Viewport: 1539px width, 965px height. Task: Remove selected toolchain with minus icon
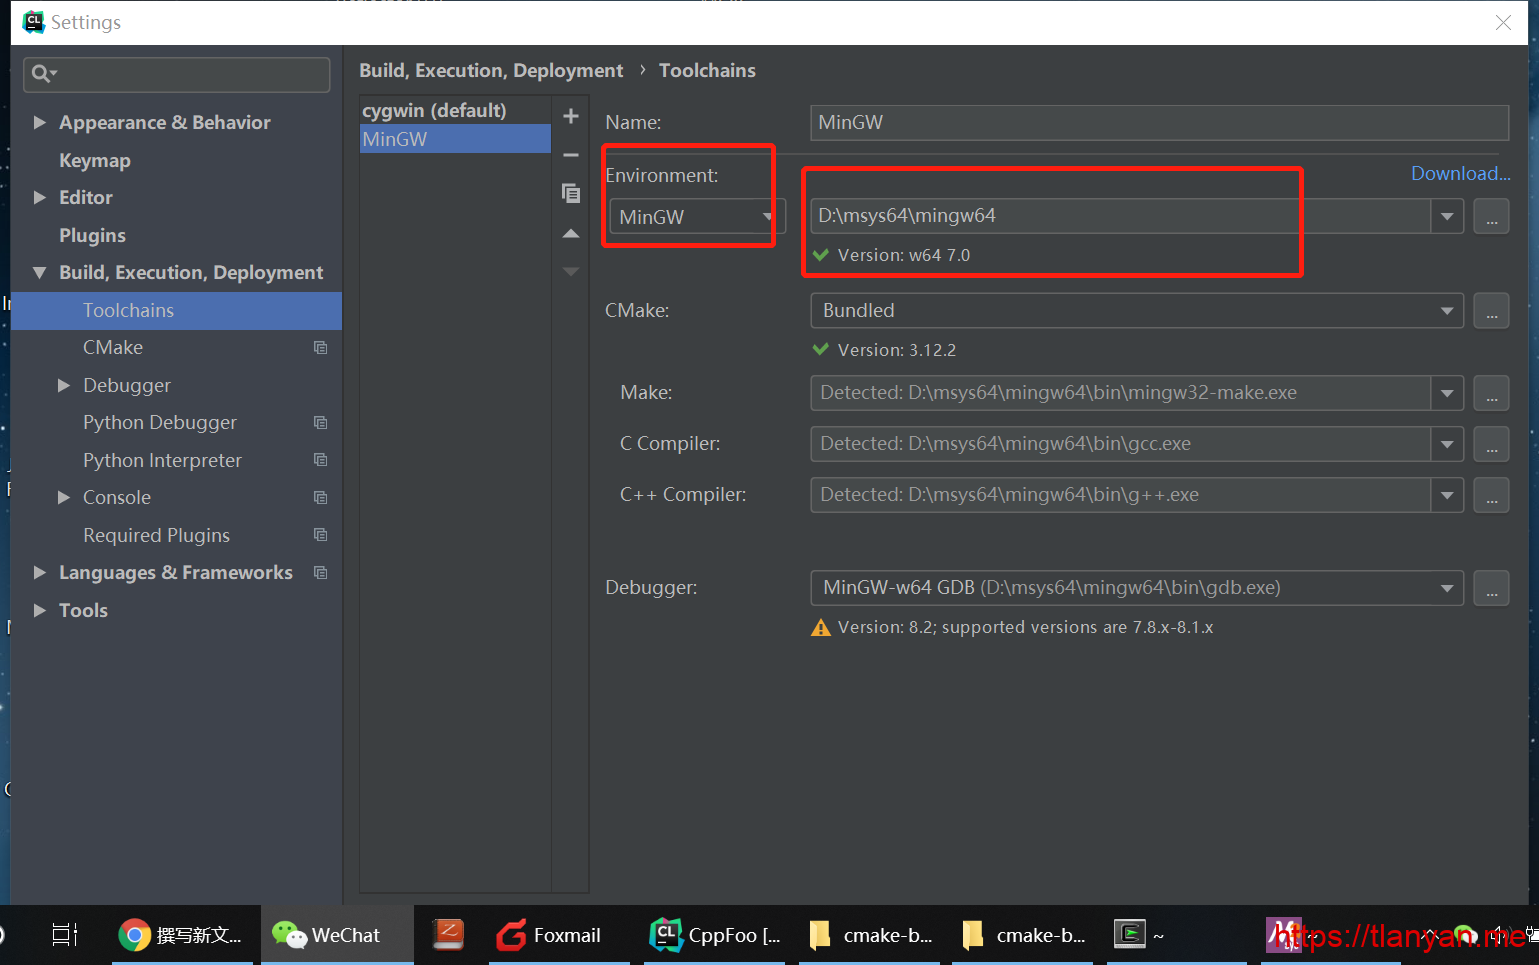(x=571, y=155)
